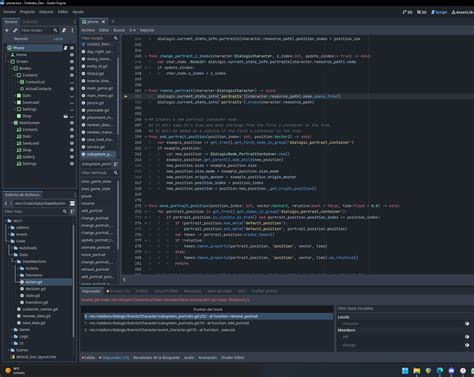
Task: Open File Explorer from the taskbar
Action: pyautogui.click(x=417, y=371)
